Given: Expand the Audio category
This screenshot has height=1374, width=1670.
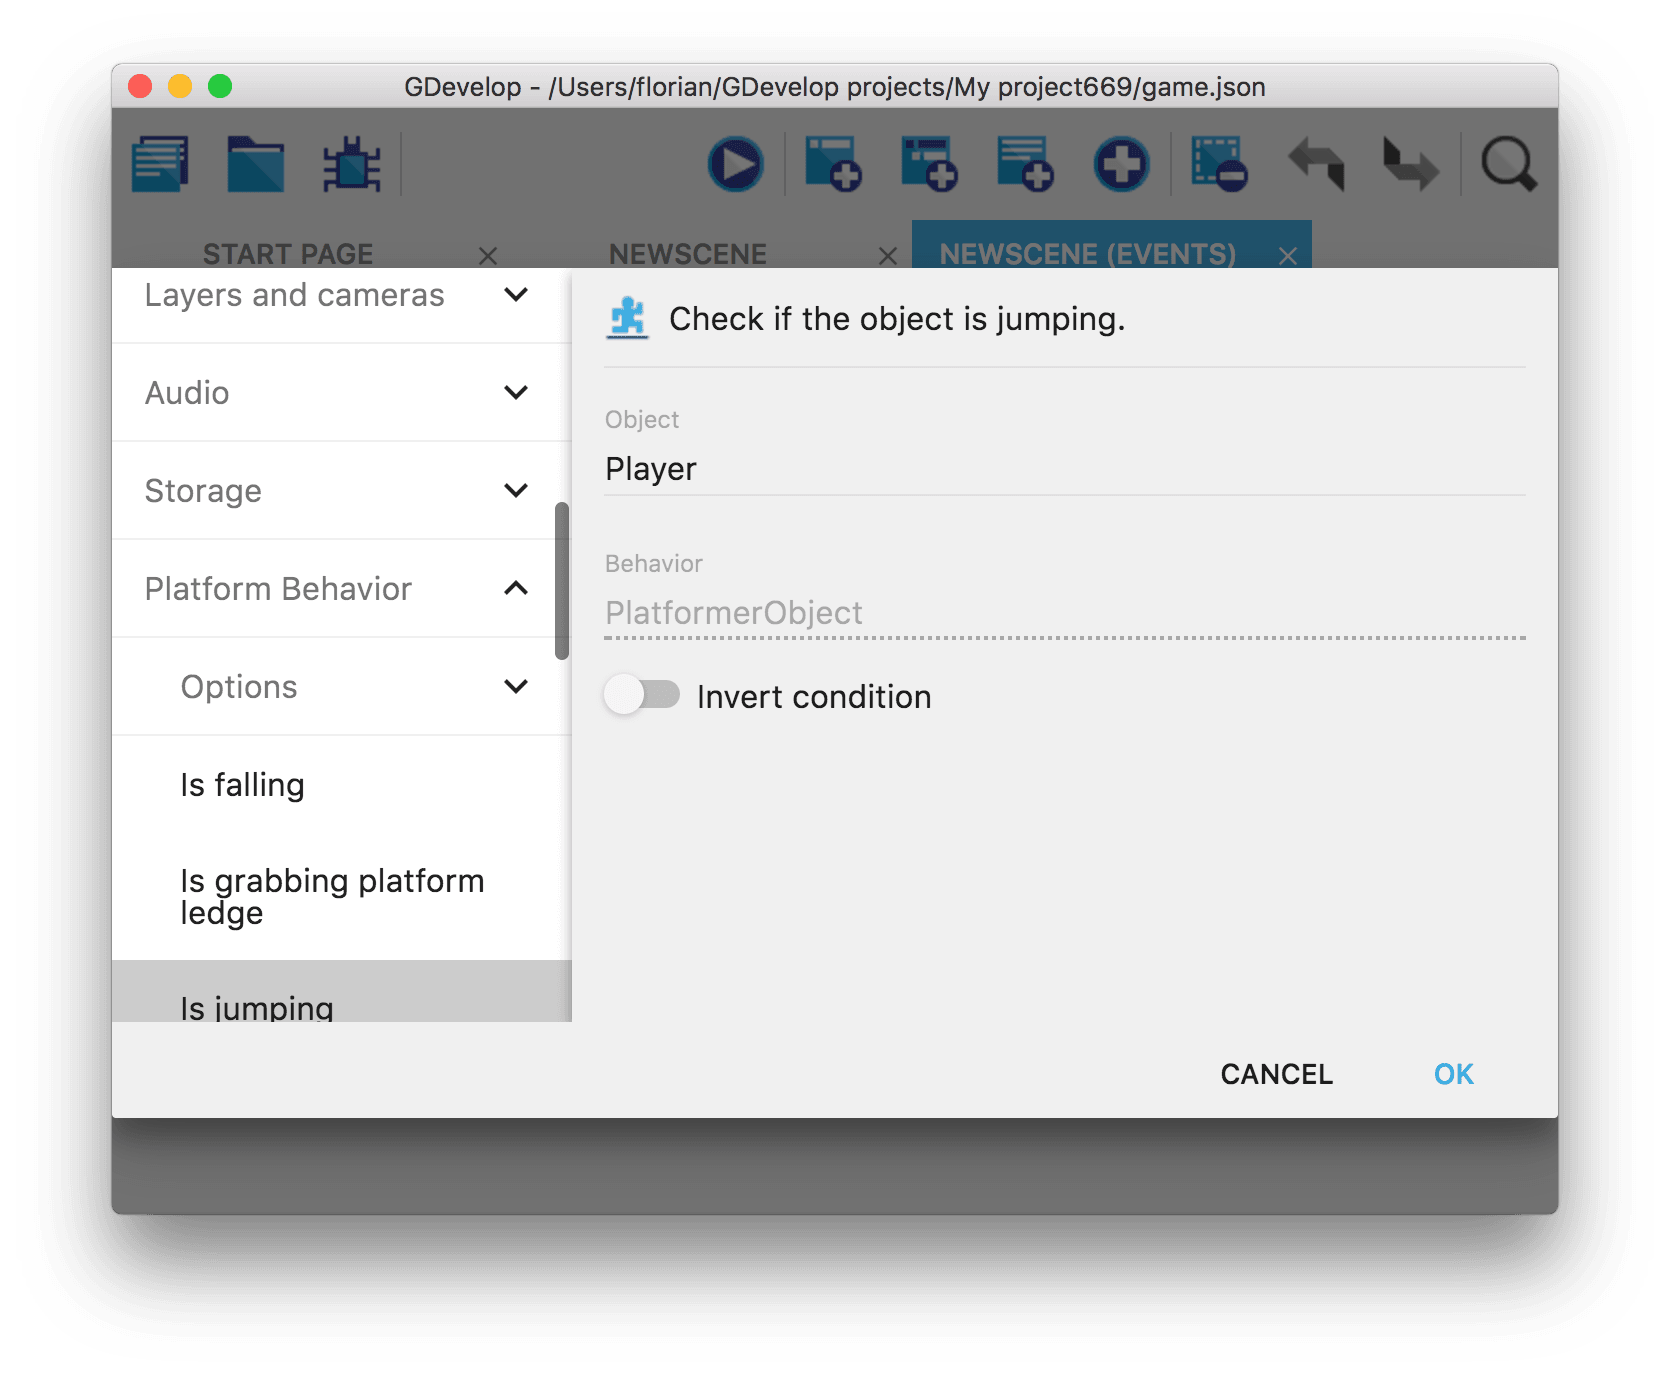Looking at the screenshot, I should [x=341, y=393].
